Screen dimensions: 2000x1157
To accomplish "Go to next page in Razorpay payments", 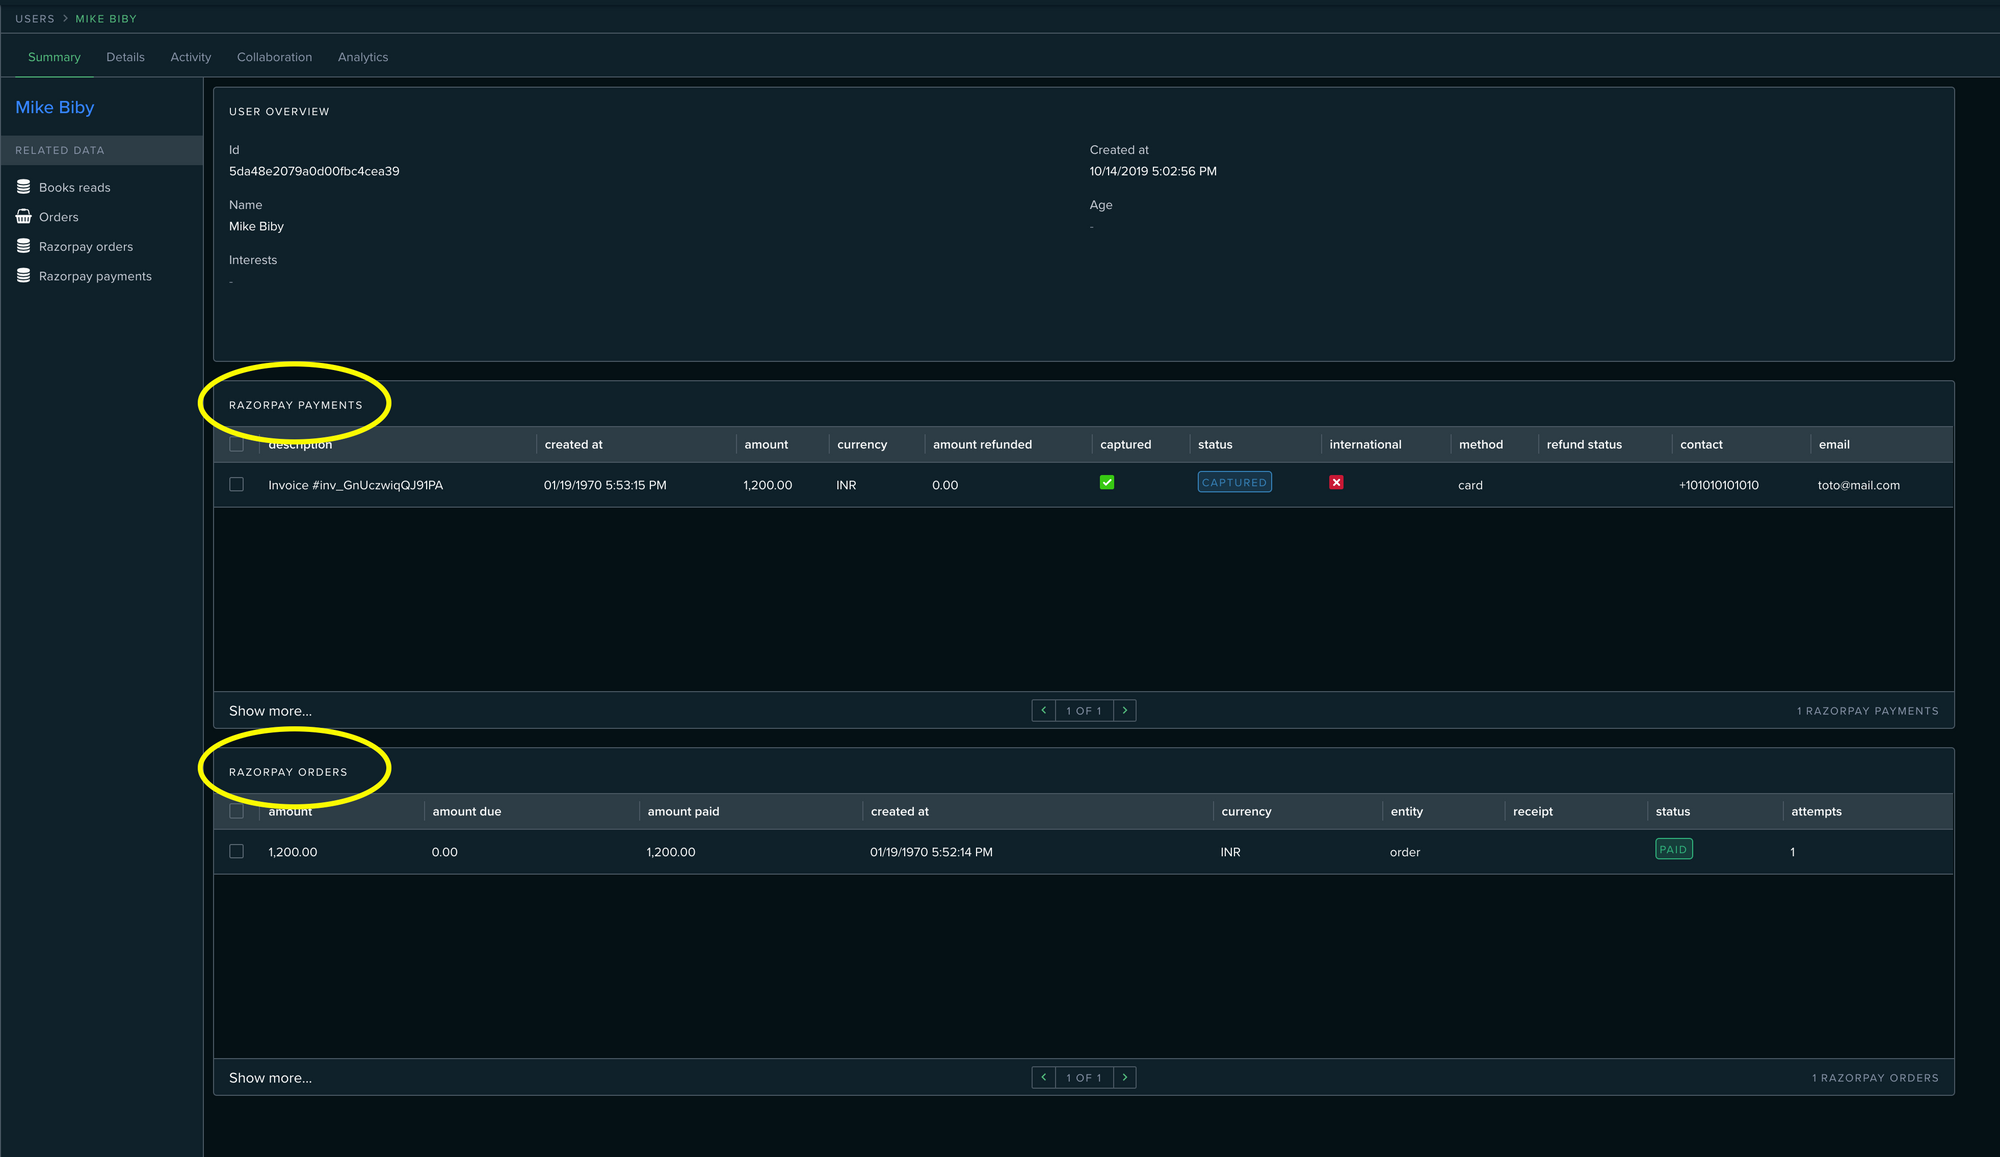I will (1125, 710).
